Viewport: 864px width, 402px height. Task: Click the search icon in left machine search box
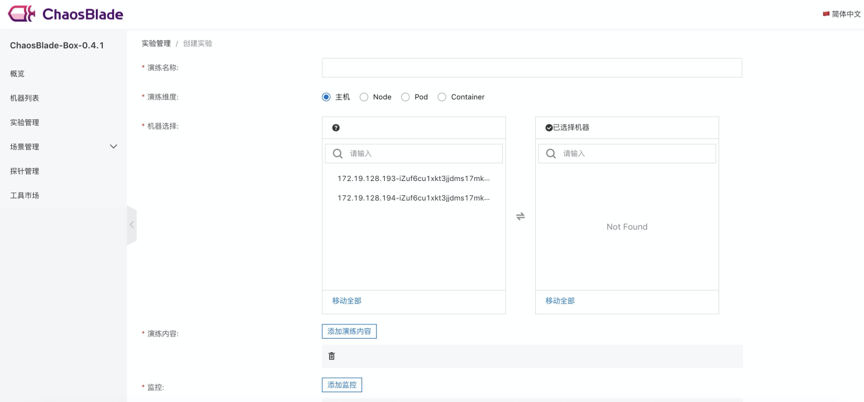point(338,154)
